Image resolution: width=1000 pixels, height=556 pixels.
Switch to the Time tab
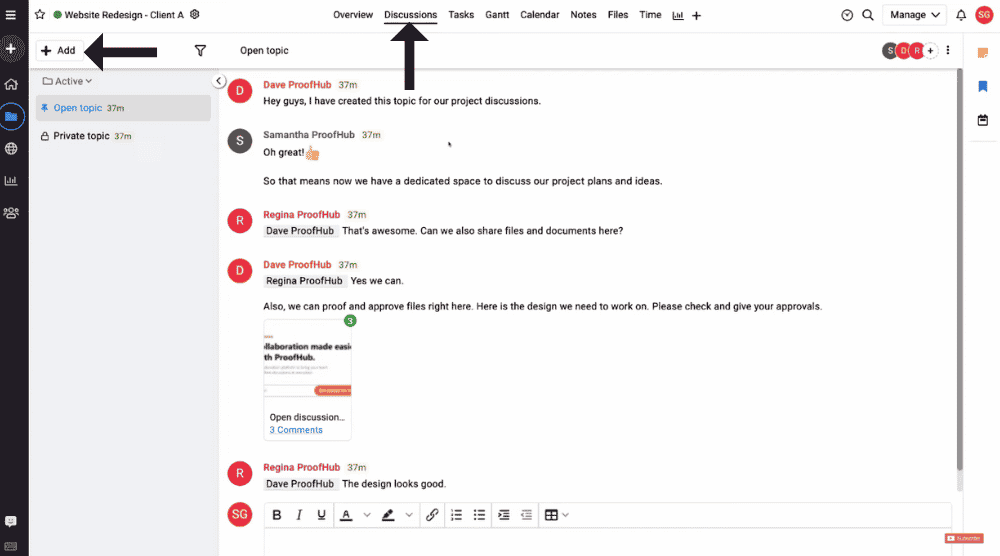(x=650, y=15)
